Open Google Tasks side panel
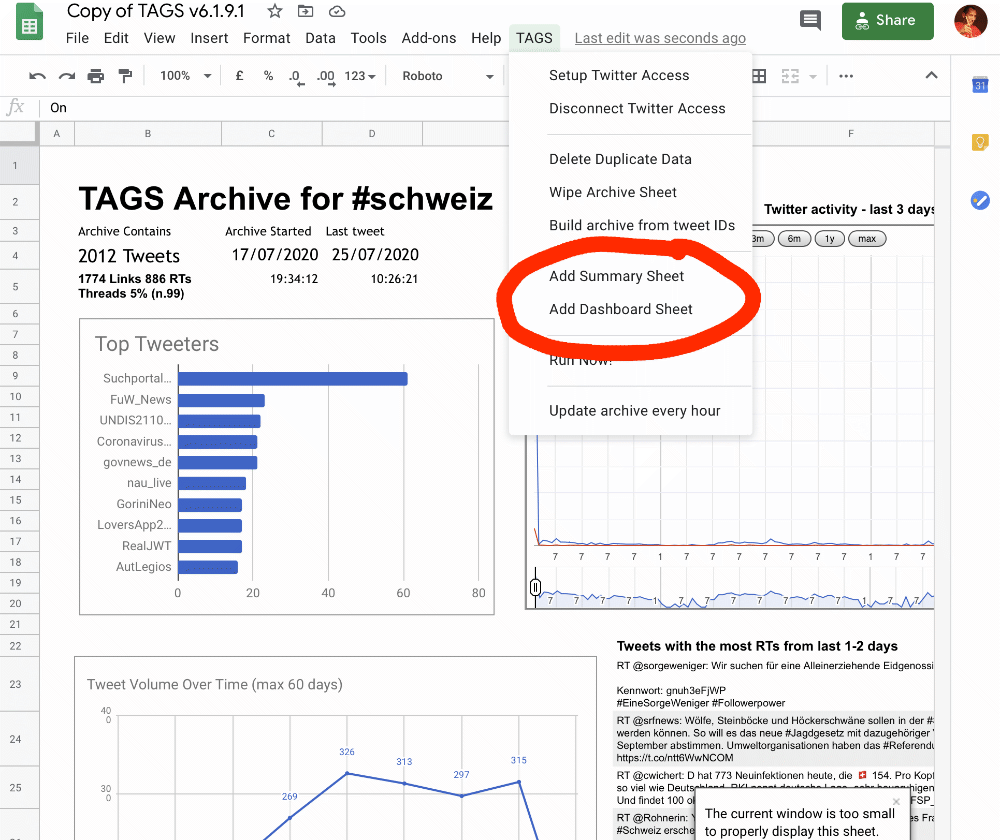This screenshot has width=1000, height=840. [x=980, y=201]
